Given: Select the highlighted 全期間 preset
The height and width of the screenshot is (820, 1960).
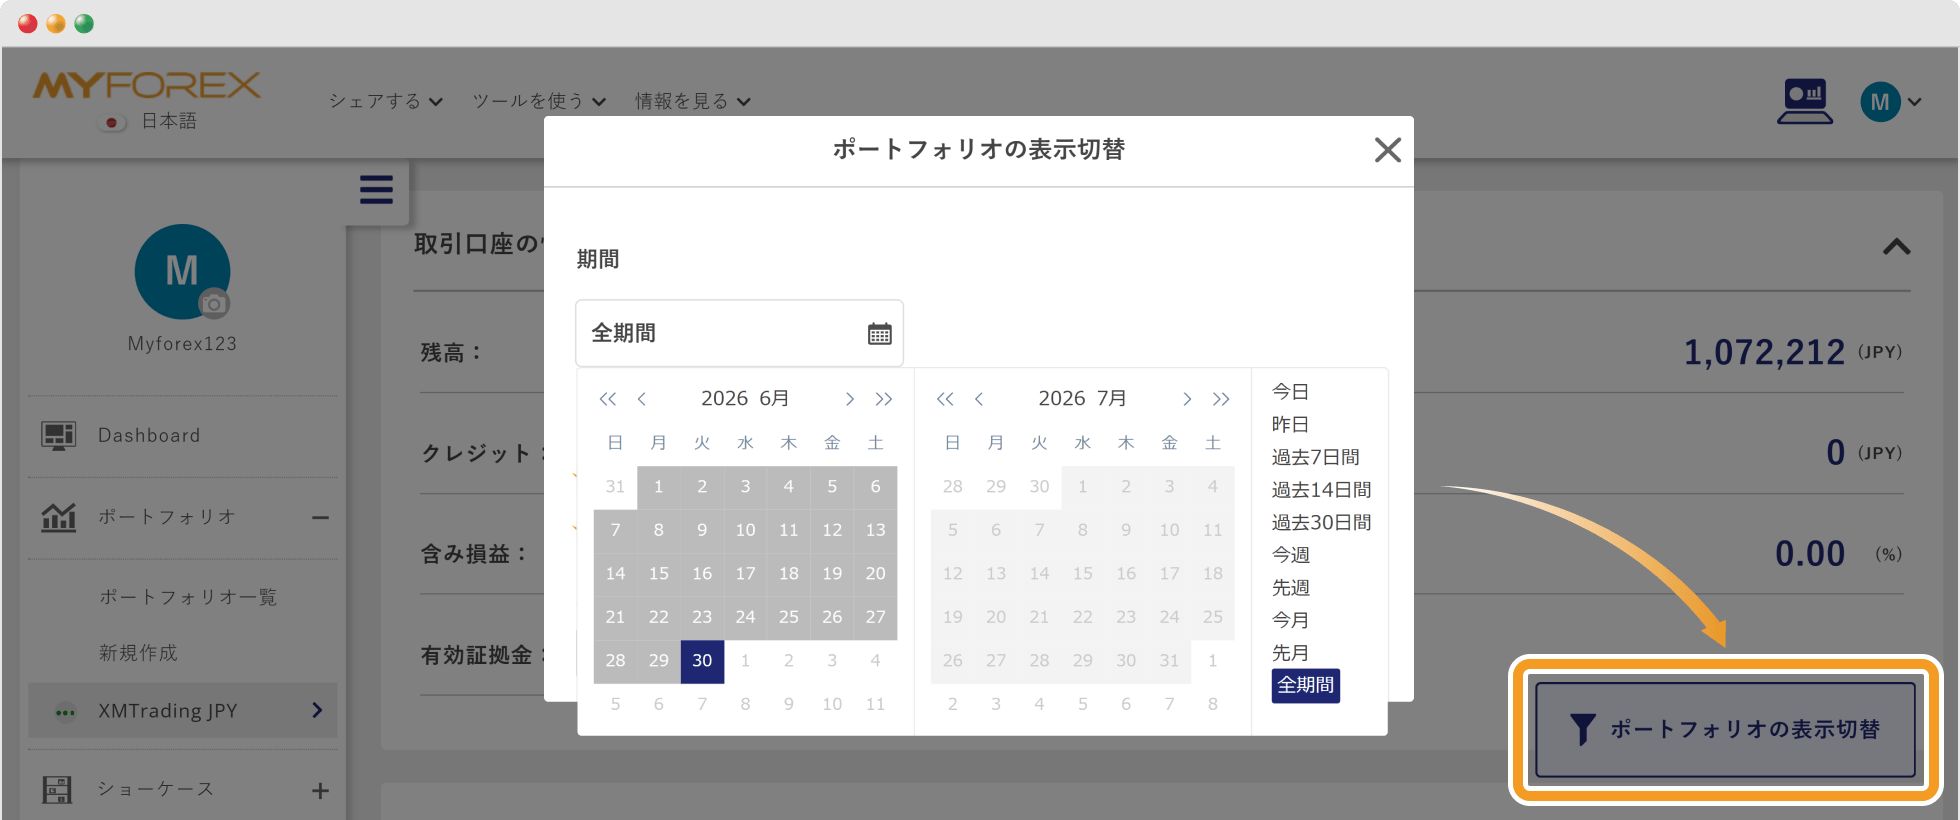Looking at the screenshot, I should (1305, 686).
